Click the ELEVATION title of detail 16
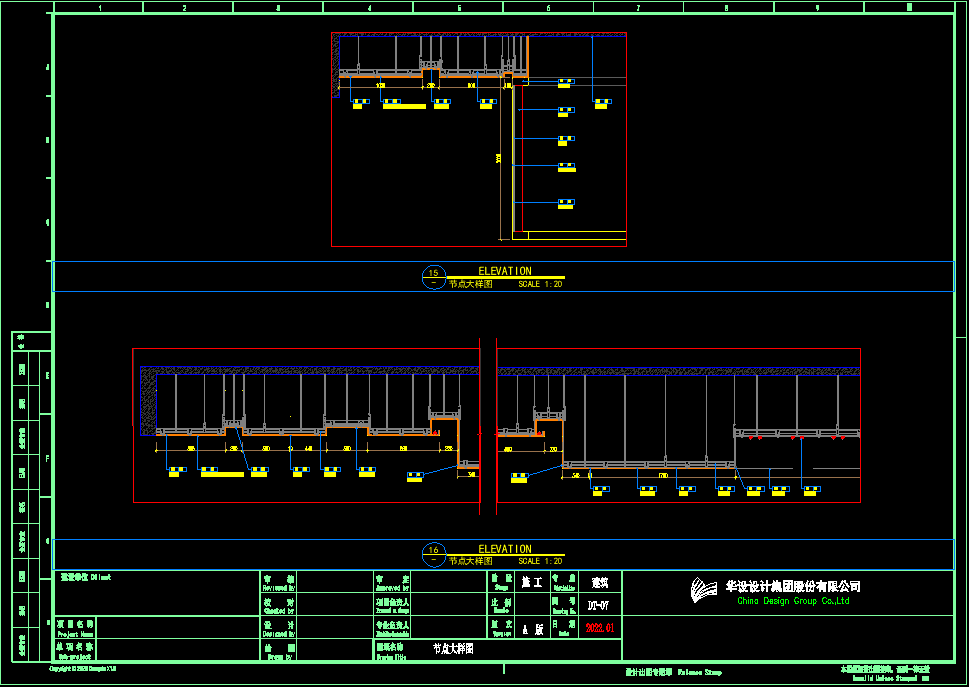This screenshot has height=687, width=969. tap(505, 549)
